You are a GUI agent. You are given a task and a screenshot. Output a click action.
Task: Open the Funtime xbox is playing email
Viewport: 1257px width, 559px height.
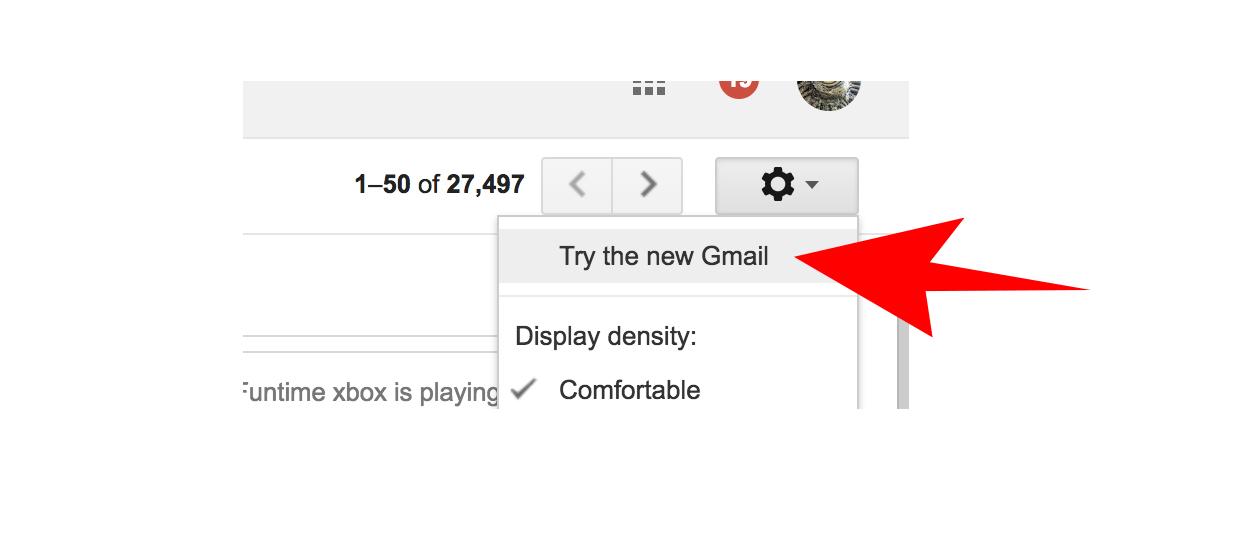point(370,392)
